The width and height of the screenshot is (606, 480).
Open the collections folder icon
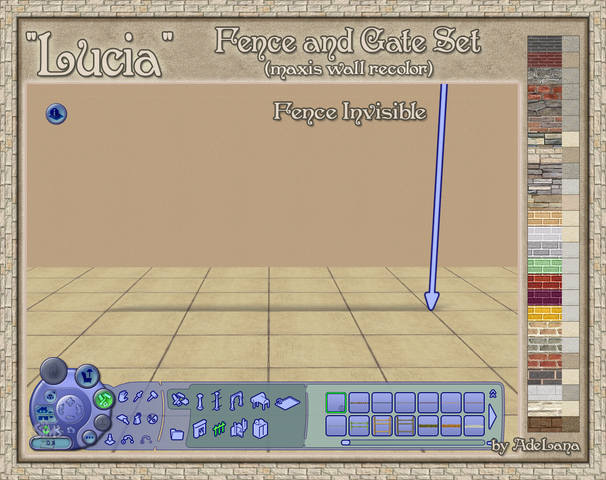coord(177,434)
